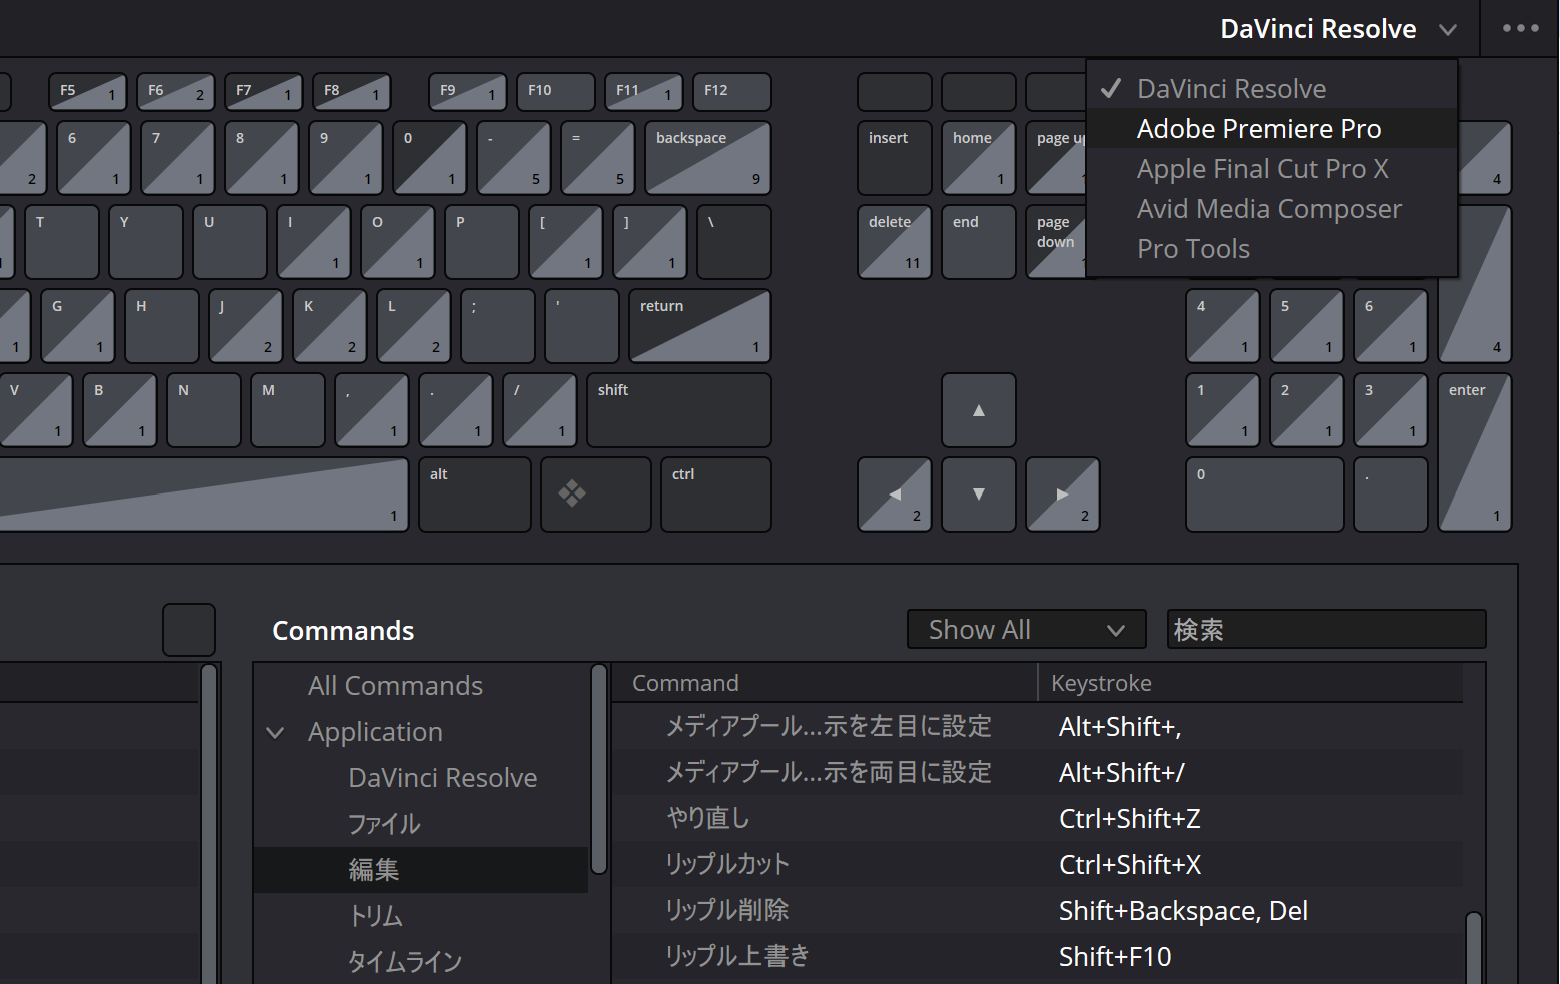Select the right alt key

point(475,494)
